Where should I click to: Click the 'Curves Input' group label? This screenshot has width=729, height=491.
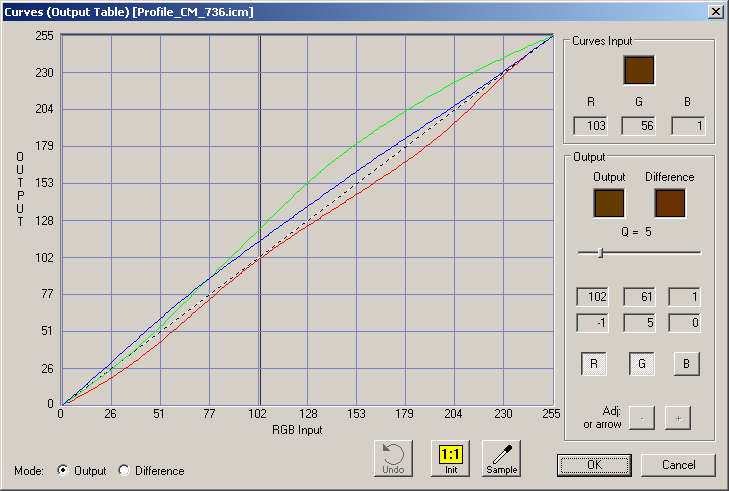[x=602, y=41]
